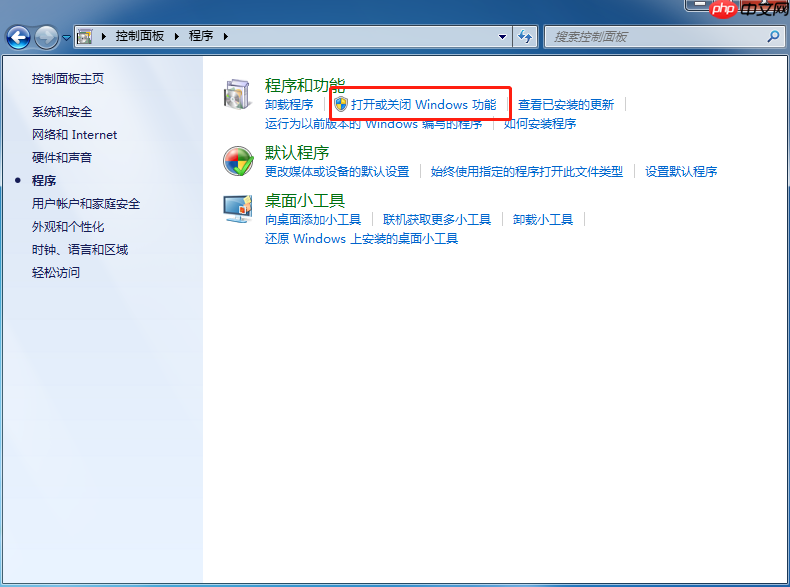
Task: Expand the arrow after 控制面板 breadcrumb
Action: tap(176, 36)
